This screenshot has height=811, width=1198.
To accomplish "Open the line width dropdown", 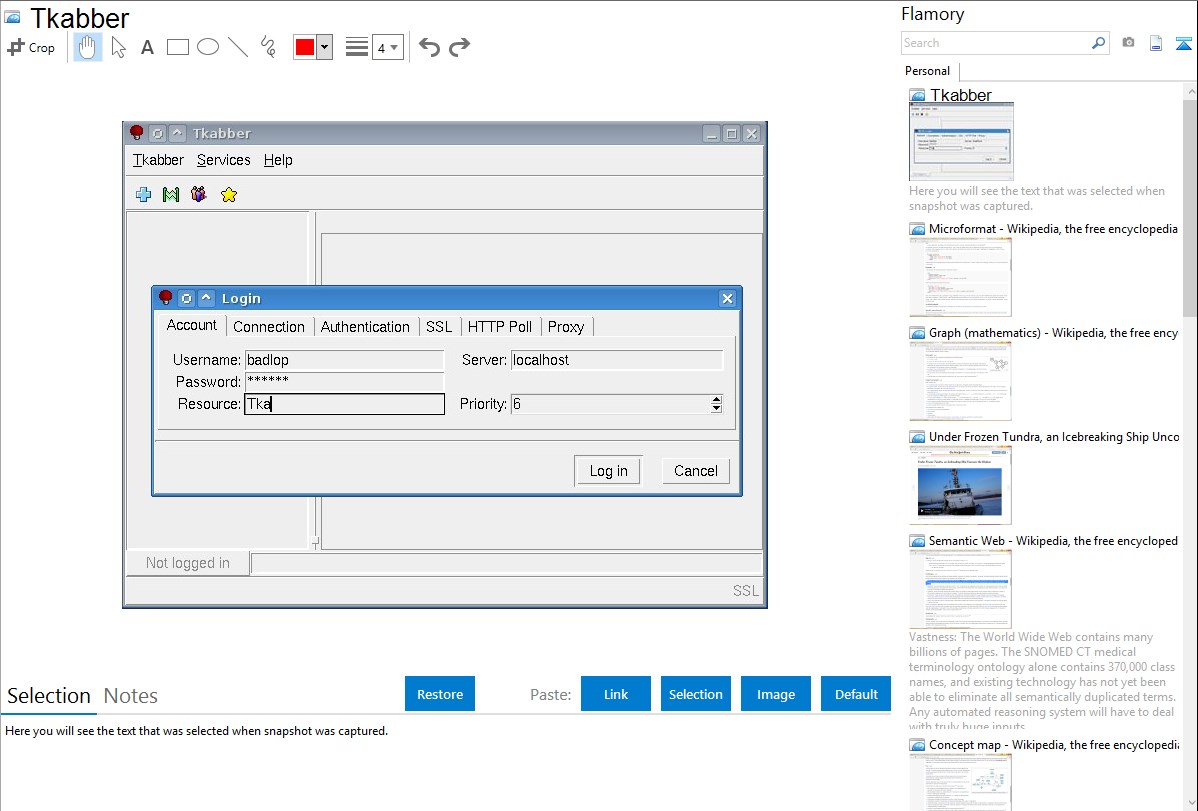I will click(x=387, y=47).
